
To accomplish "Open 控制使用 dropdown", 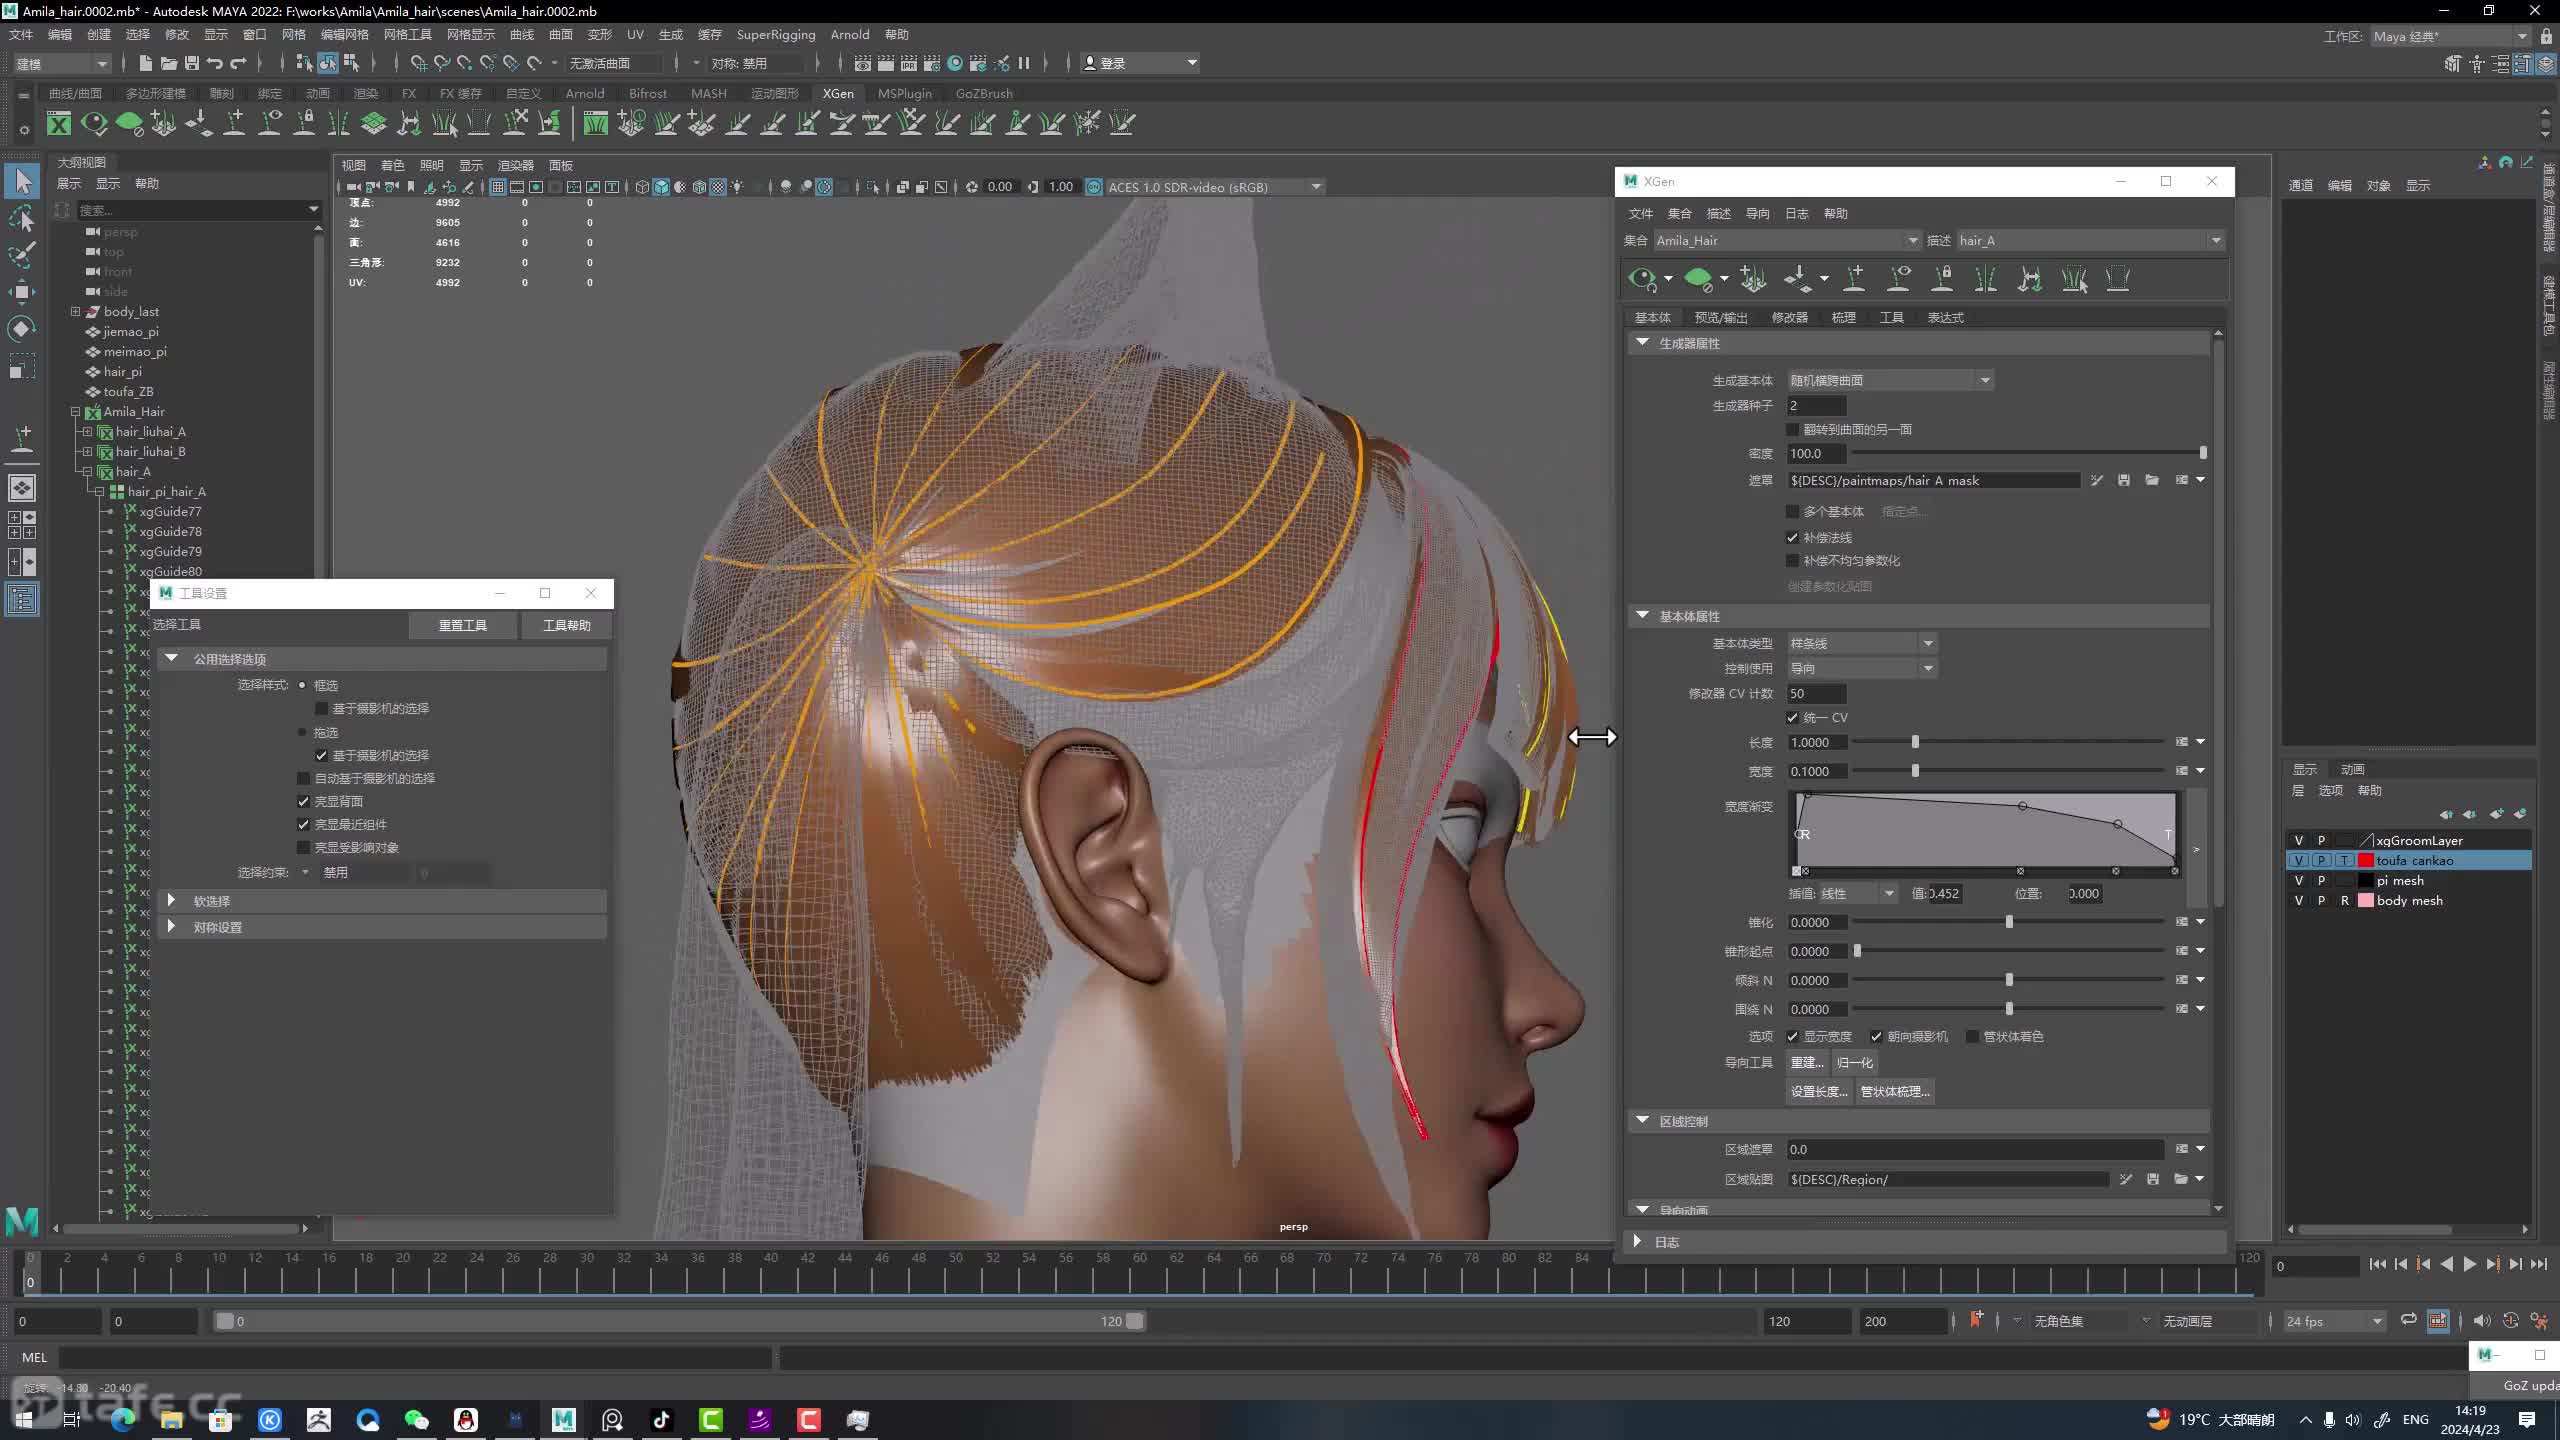I will (x=1862, y=668).
